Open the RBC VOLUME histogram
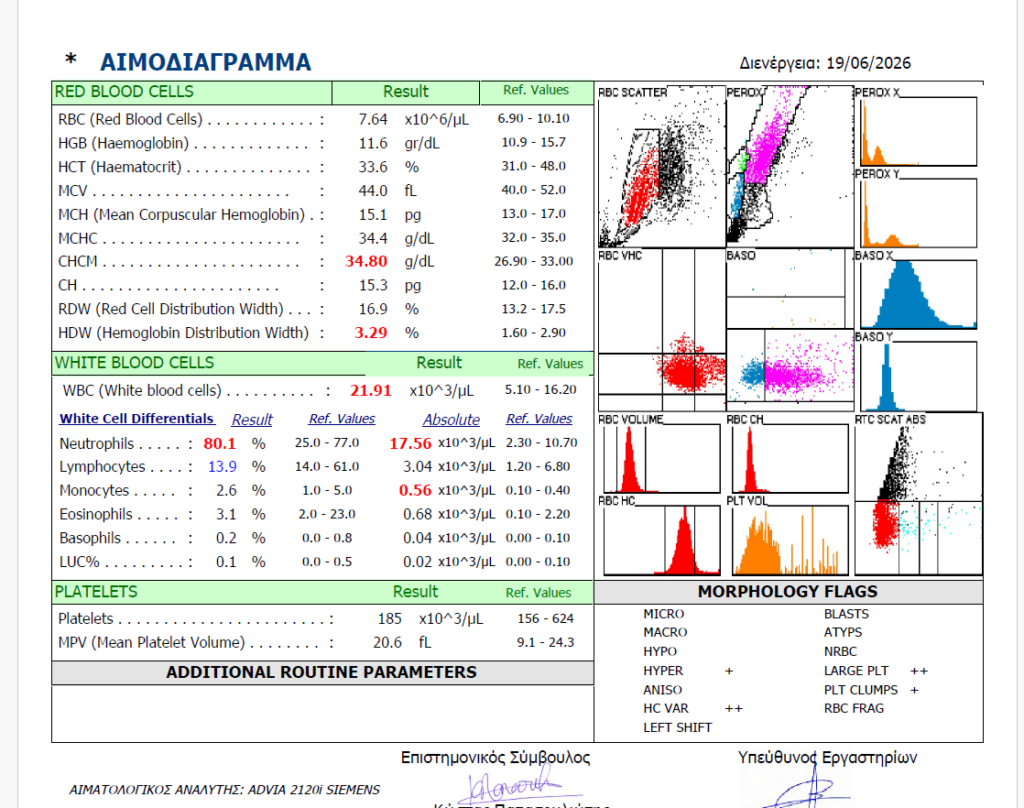Image resolution: width=1024 pixels, height=808 pixels. (x=661, y=455)
